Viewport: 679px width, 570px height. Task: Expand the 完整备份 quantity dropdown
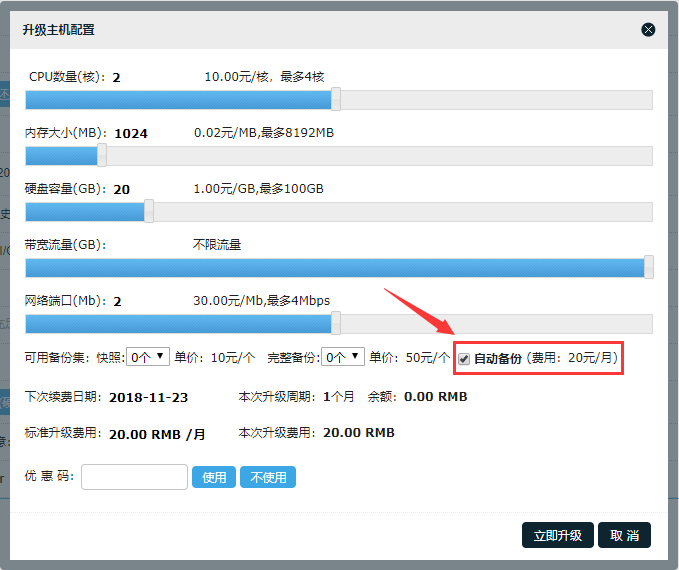pyautogui.click(x=343, y=357)
